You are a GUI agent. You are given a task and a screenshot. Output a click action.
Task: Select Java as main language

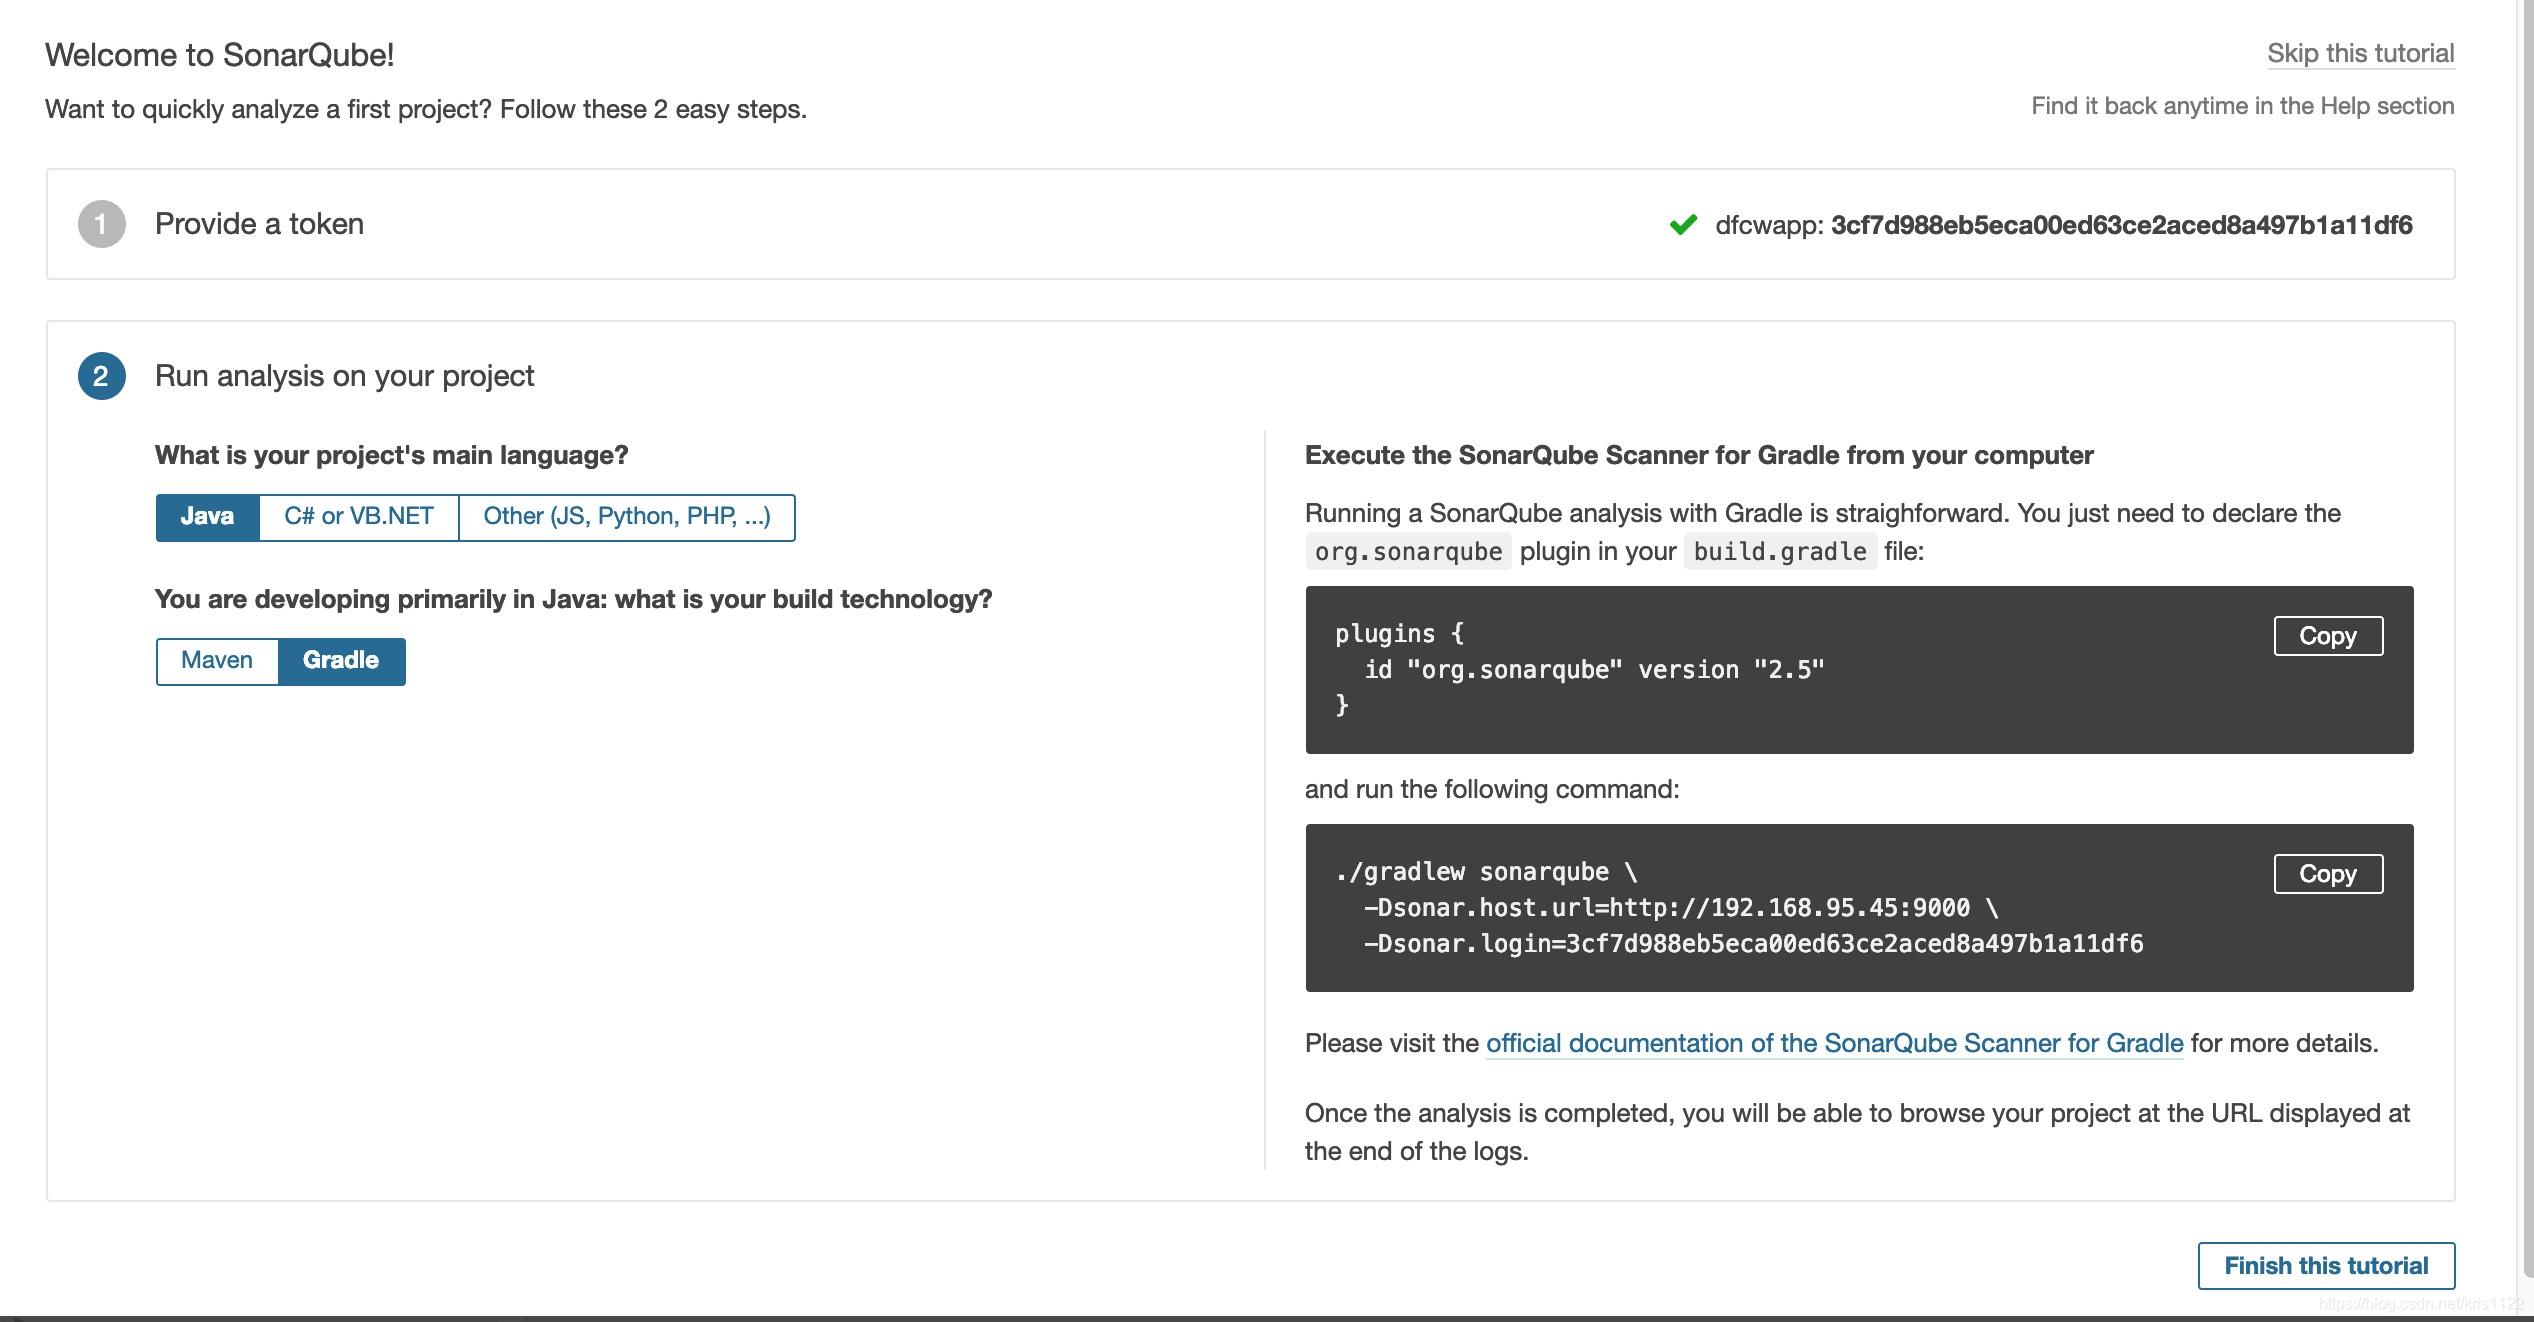pos(208,517)
